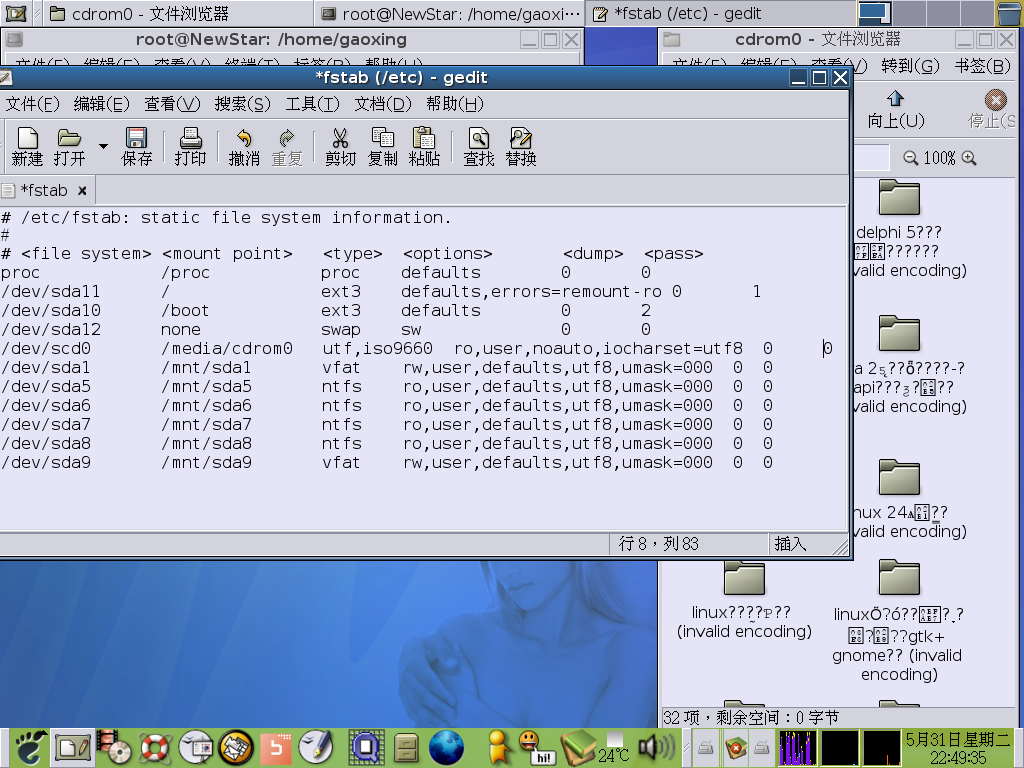Click the 100% zoom level in file browser

click(x=939, y=158)
